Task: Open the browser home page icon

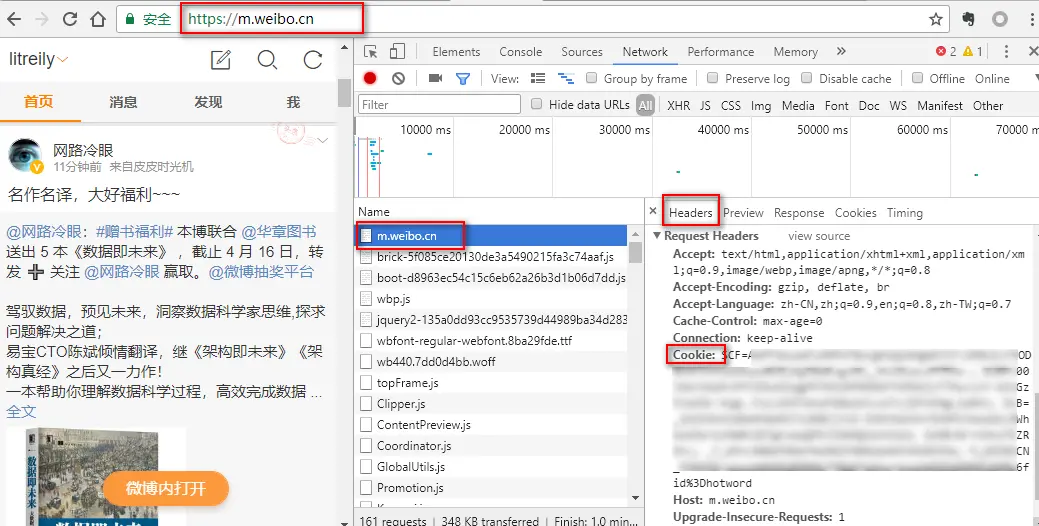Action: point(98,19)
